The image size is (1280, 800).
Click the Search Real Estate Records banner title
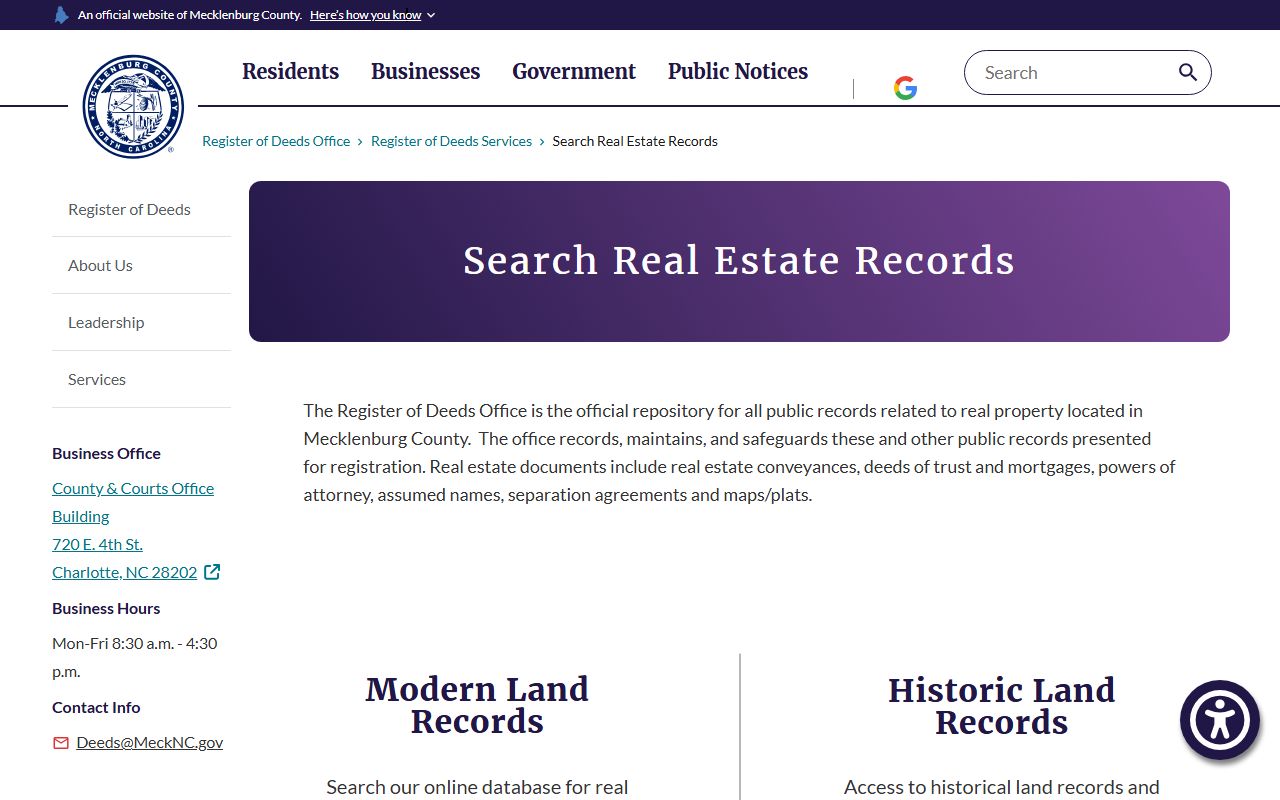(739, 261)
